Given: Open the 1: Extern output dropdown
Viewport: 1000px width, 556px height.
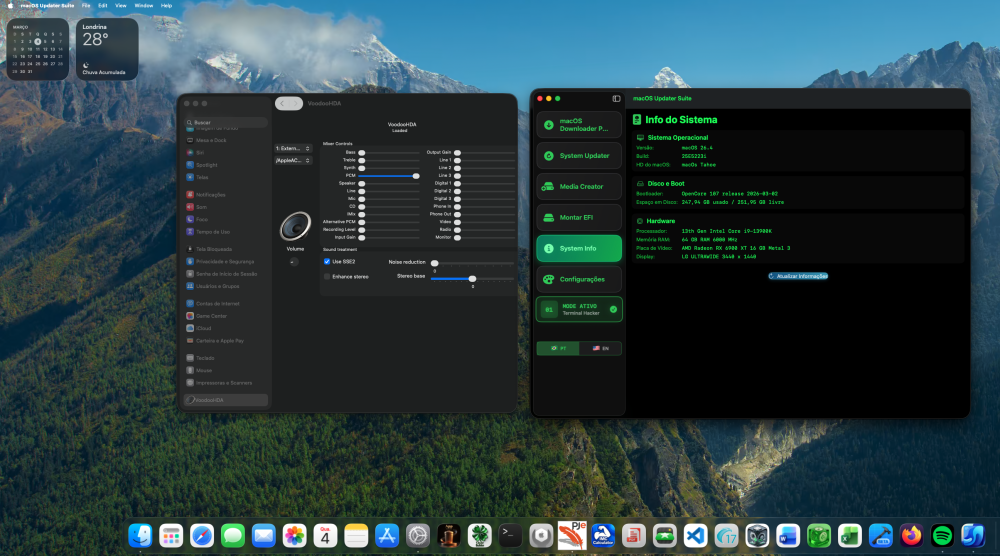Looking at the screenshot, I should click(x=293, y=149).
